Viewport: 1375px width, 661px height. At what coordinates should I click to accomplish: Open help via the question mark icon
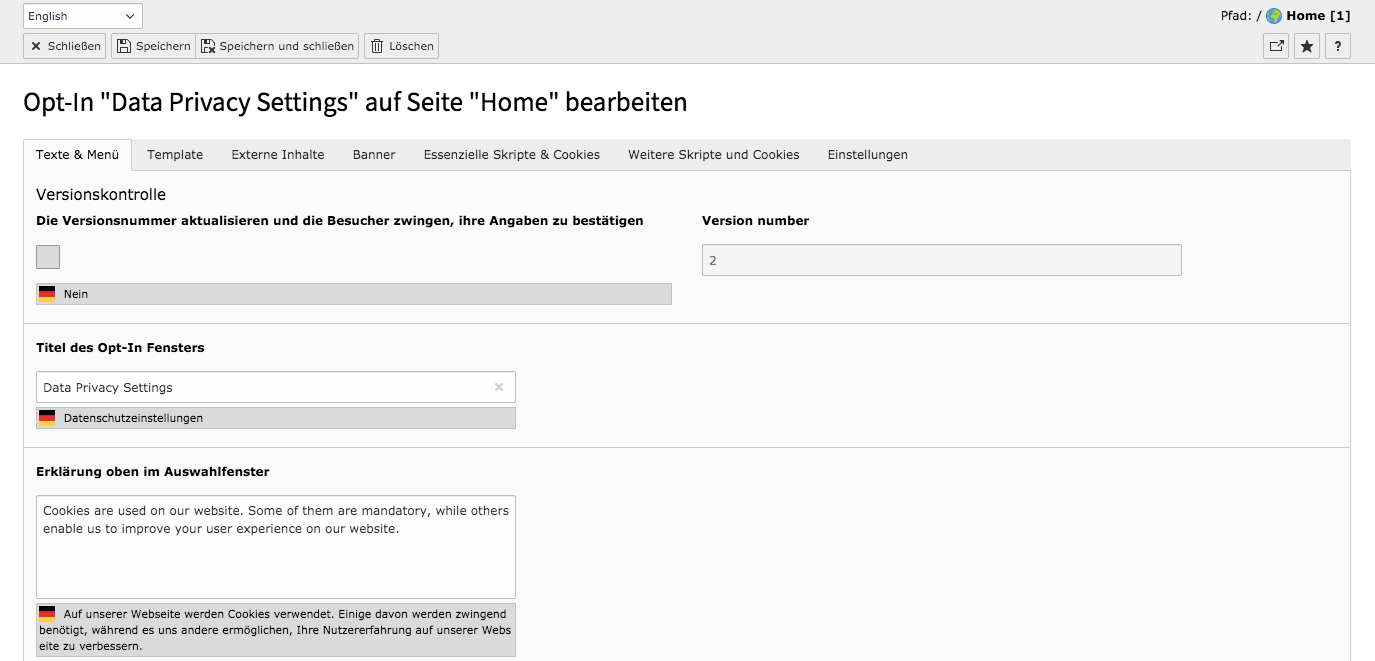point(1338,46)
